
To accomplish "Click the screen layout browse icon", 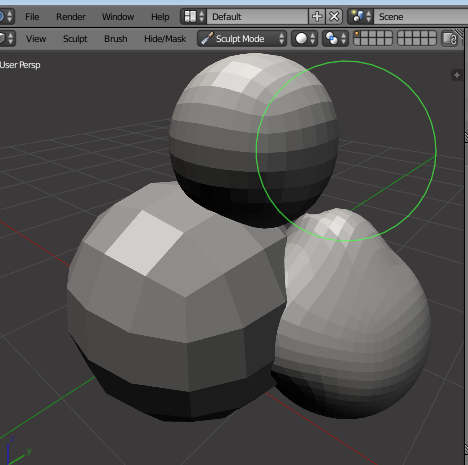I will pyautogui.click(x=193, y=16).
